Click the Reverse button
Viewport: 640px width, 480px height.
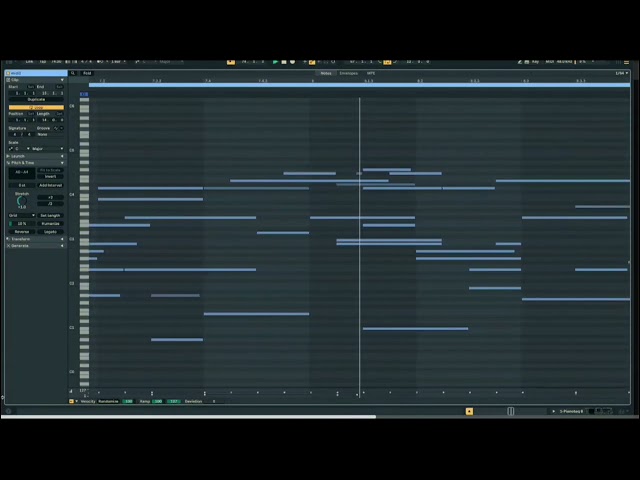tap(22, 231)
